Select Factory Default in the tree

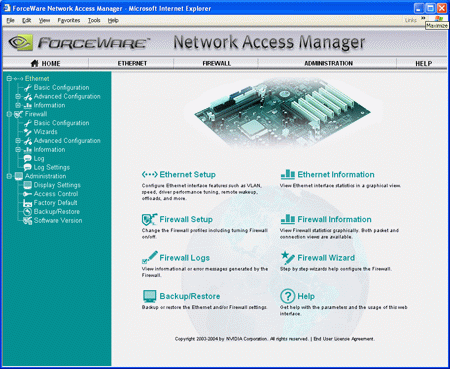[x=55, y=203]
